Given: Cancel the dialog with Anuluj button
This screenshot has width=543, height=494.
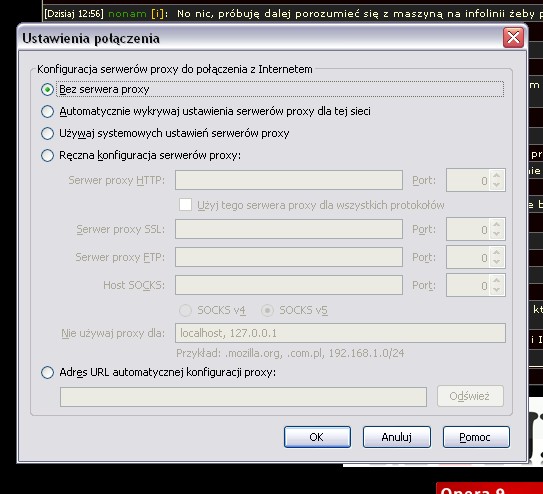Looking at the screenshot, I should pyautogui.click(x=397, y=437).
